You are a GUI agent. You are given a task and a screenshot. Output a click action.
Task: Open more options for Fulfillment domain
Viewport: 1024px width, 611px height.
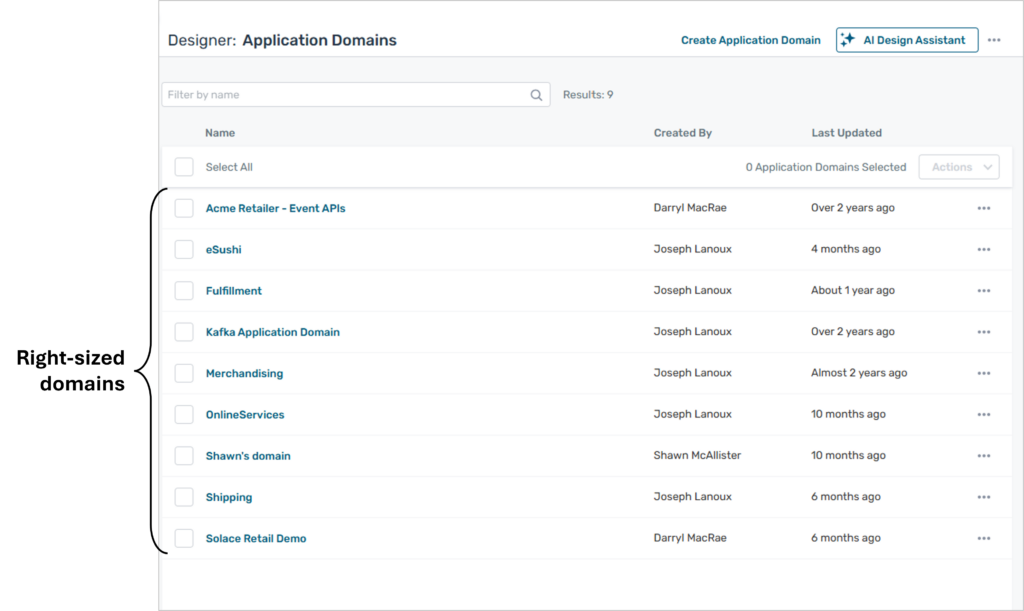pos(983,291)
